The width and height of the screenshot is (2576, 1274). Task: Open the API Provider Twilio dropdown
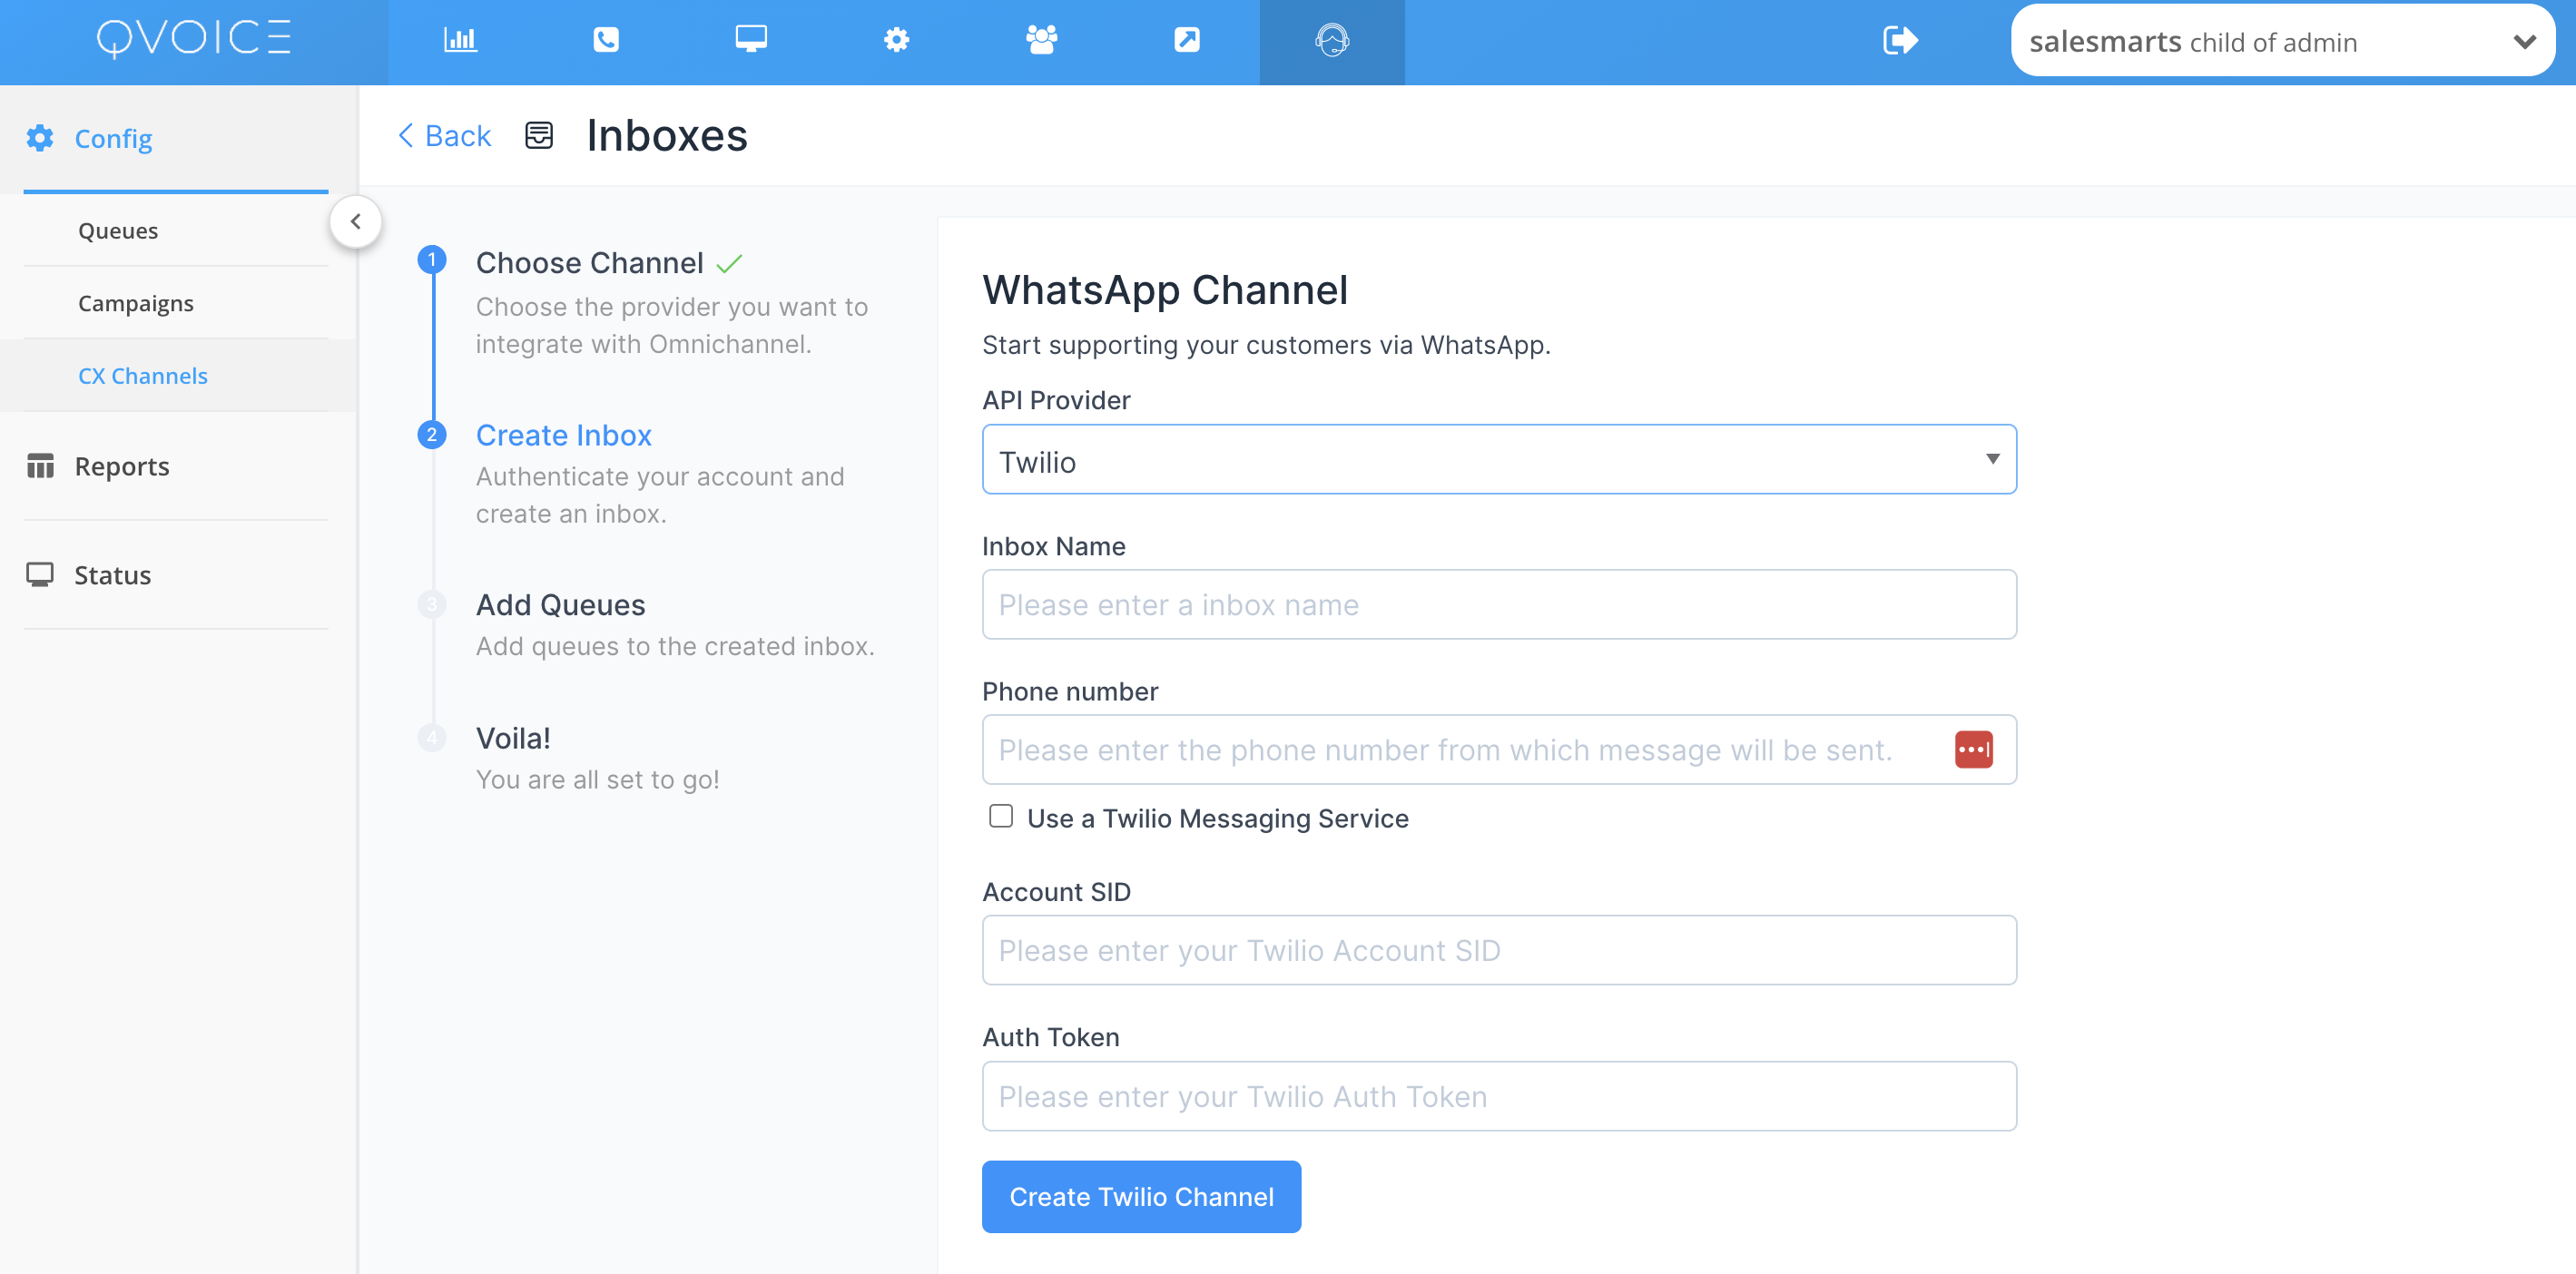click(1498, 460)
